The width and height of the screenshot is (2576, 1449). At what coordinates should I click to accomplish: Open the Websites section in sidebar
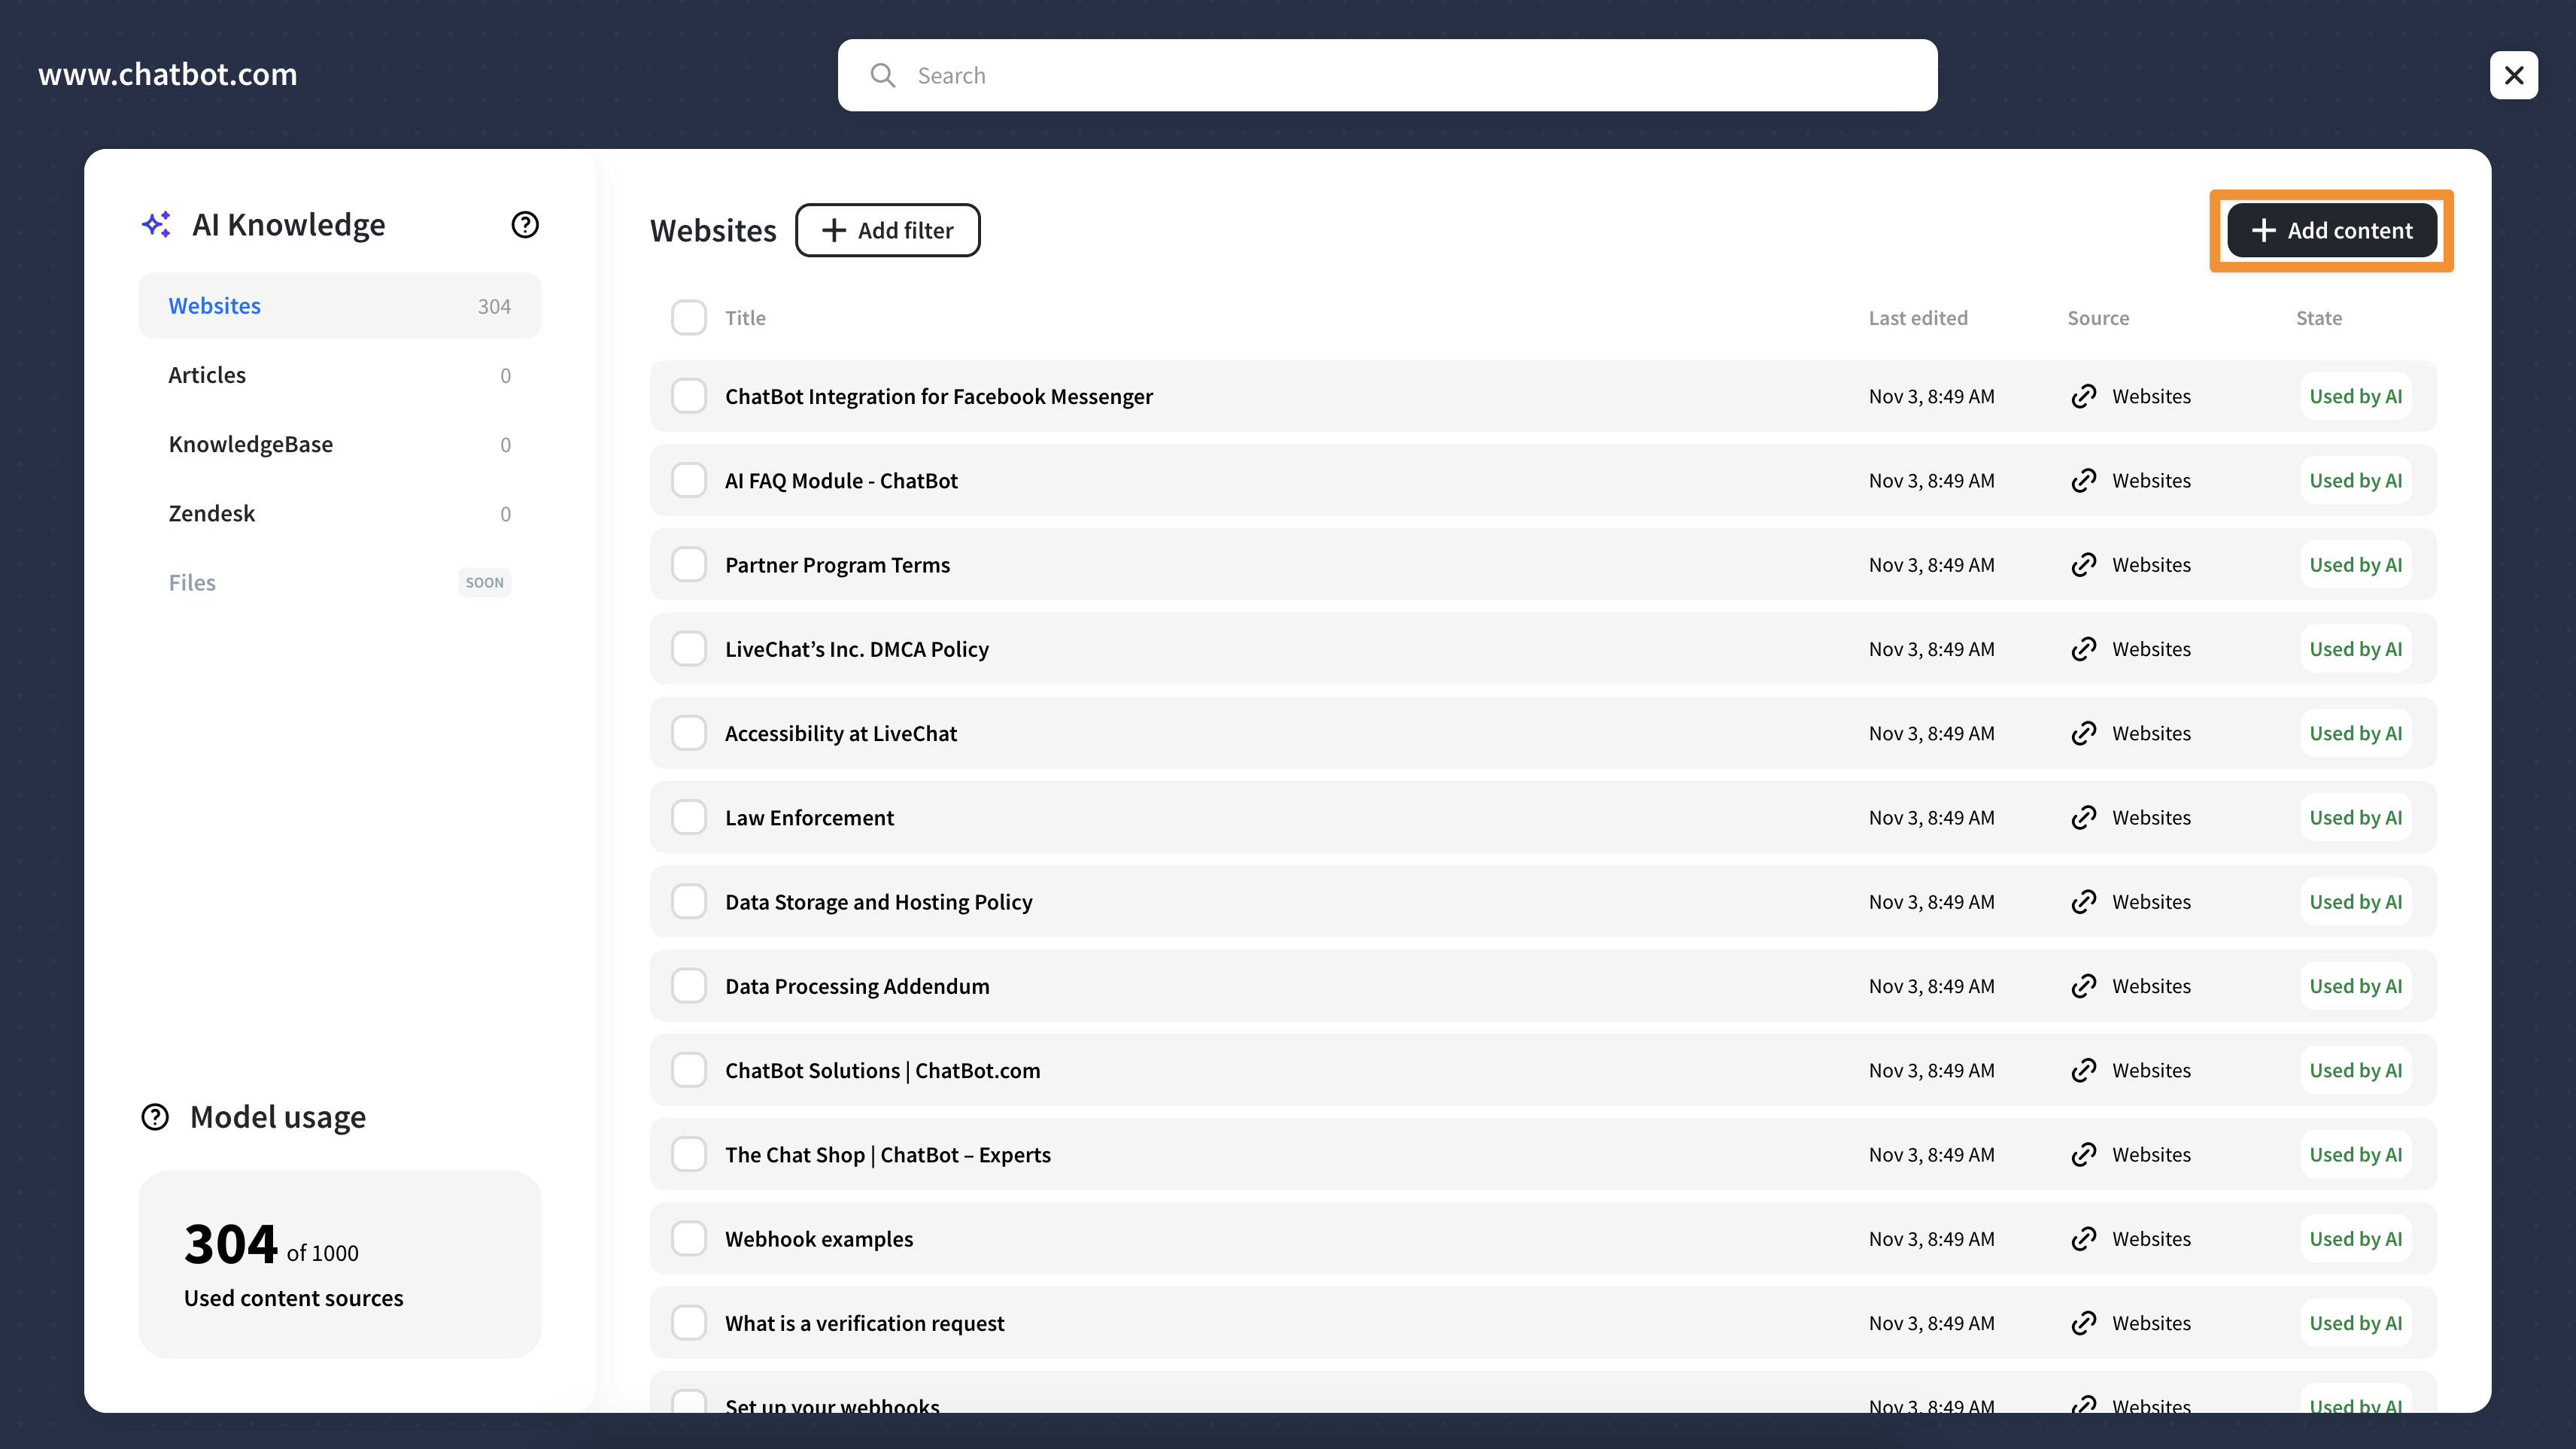(x=340, y=306)
